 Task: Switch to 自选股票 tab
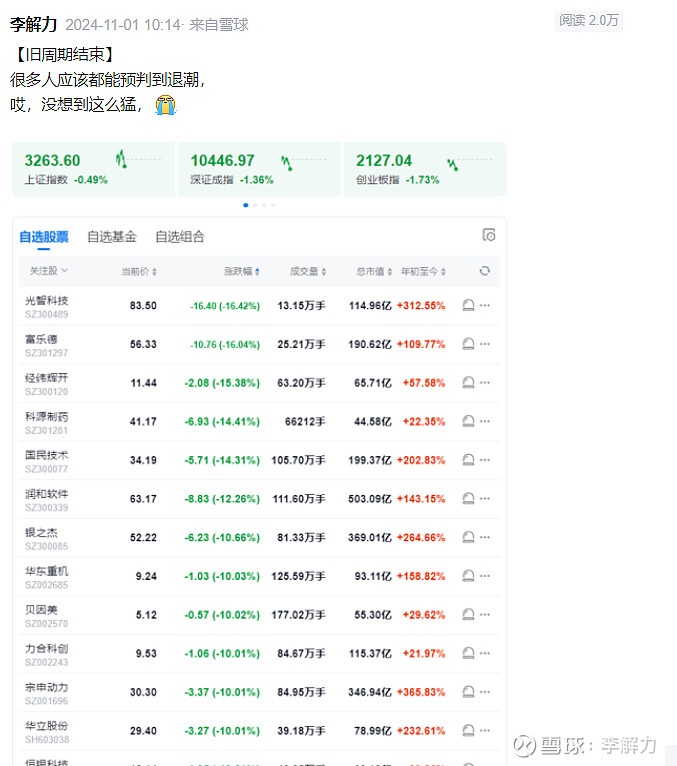(44, 237)
